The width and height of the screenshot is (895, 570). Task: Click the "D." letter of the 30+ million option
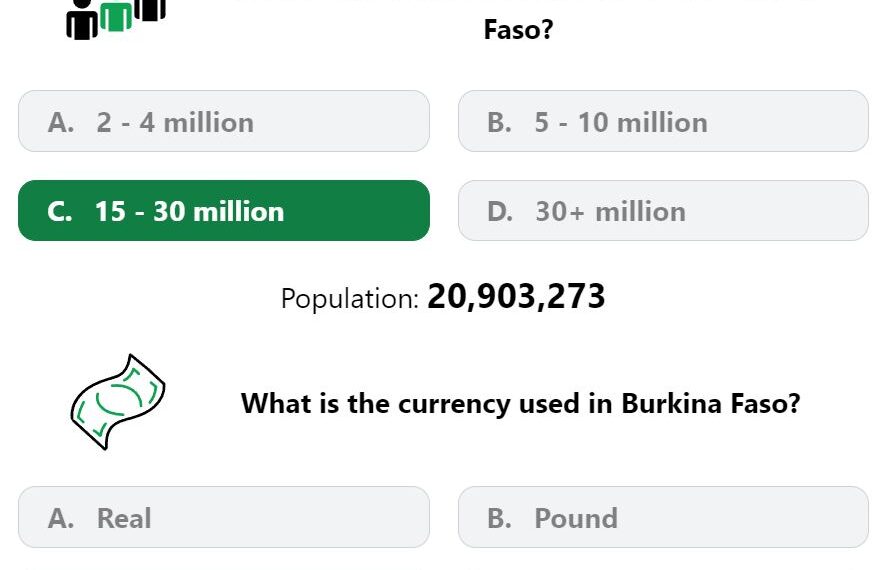click(x=499, y=212)
